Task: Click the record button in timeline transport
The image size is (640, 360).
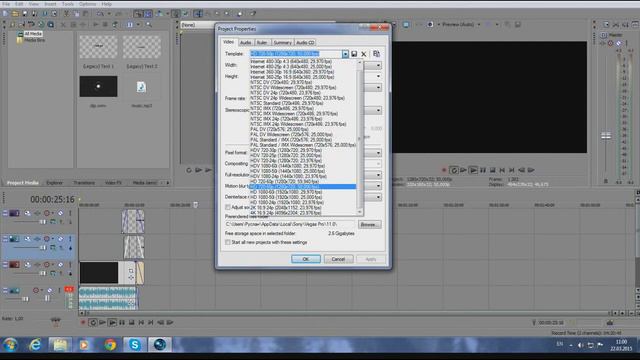Action: click(x=83, y=322)
